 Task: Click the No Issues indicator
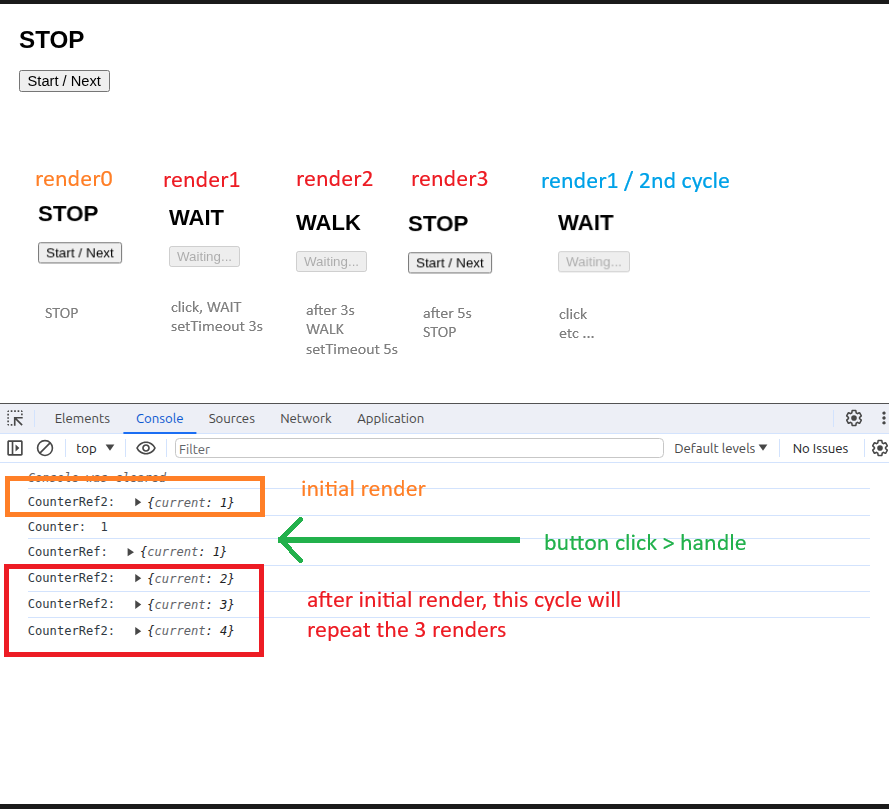coord(820,448)
